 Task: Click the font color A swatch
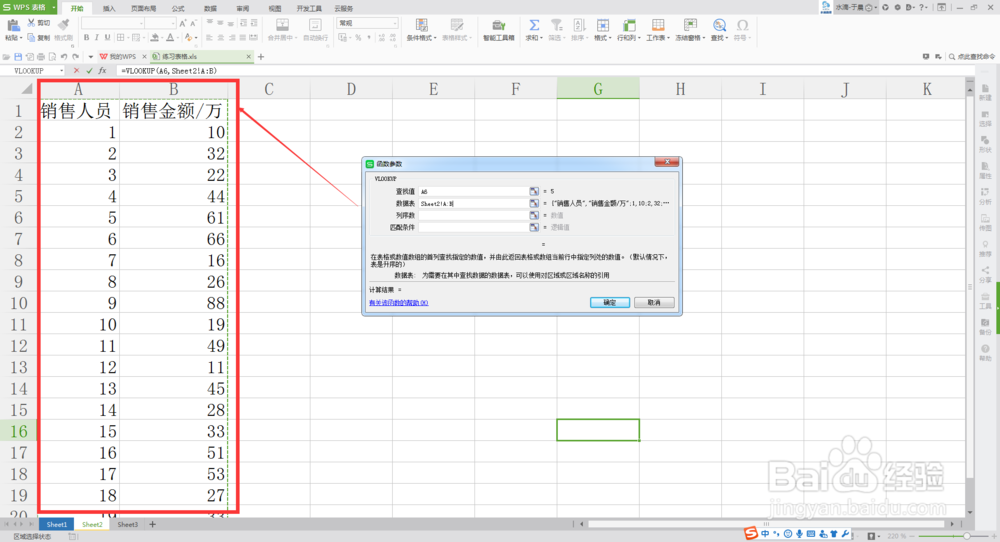170,38
